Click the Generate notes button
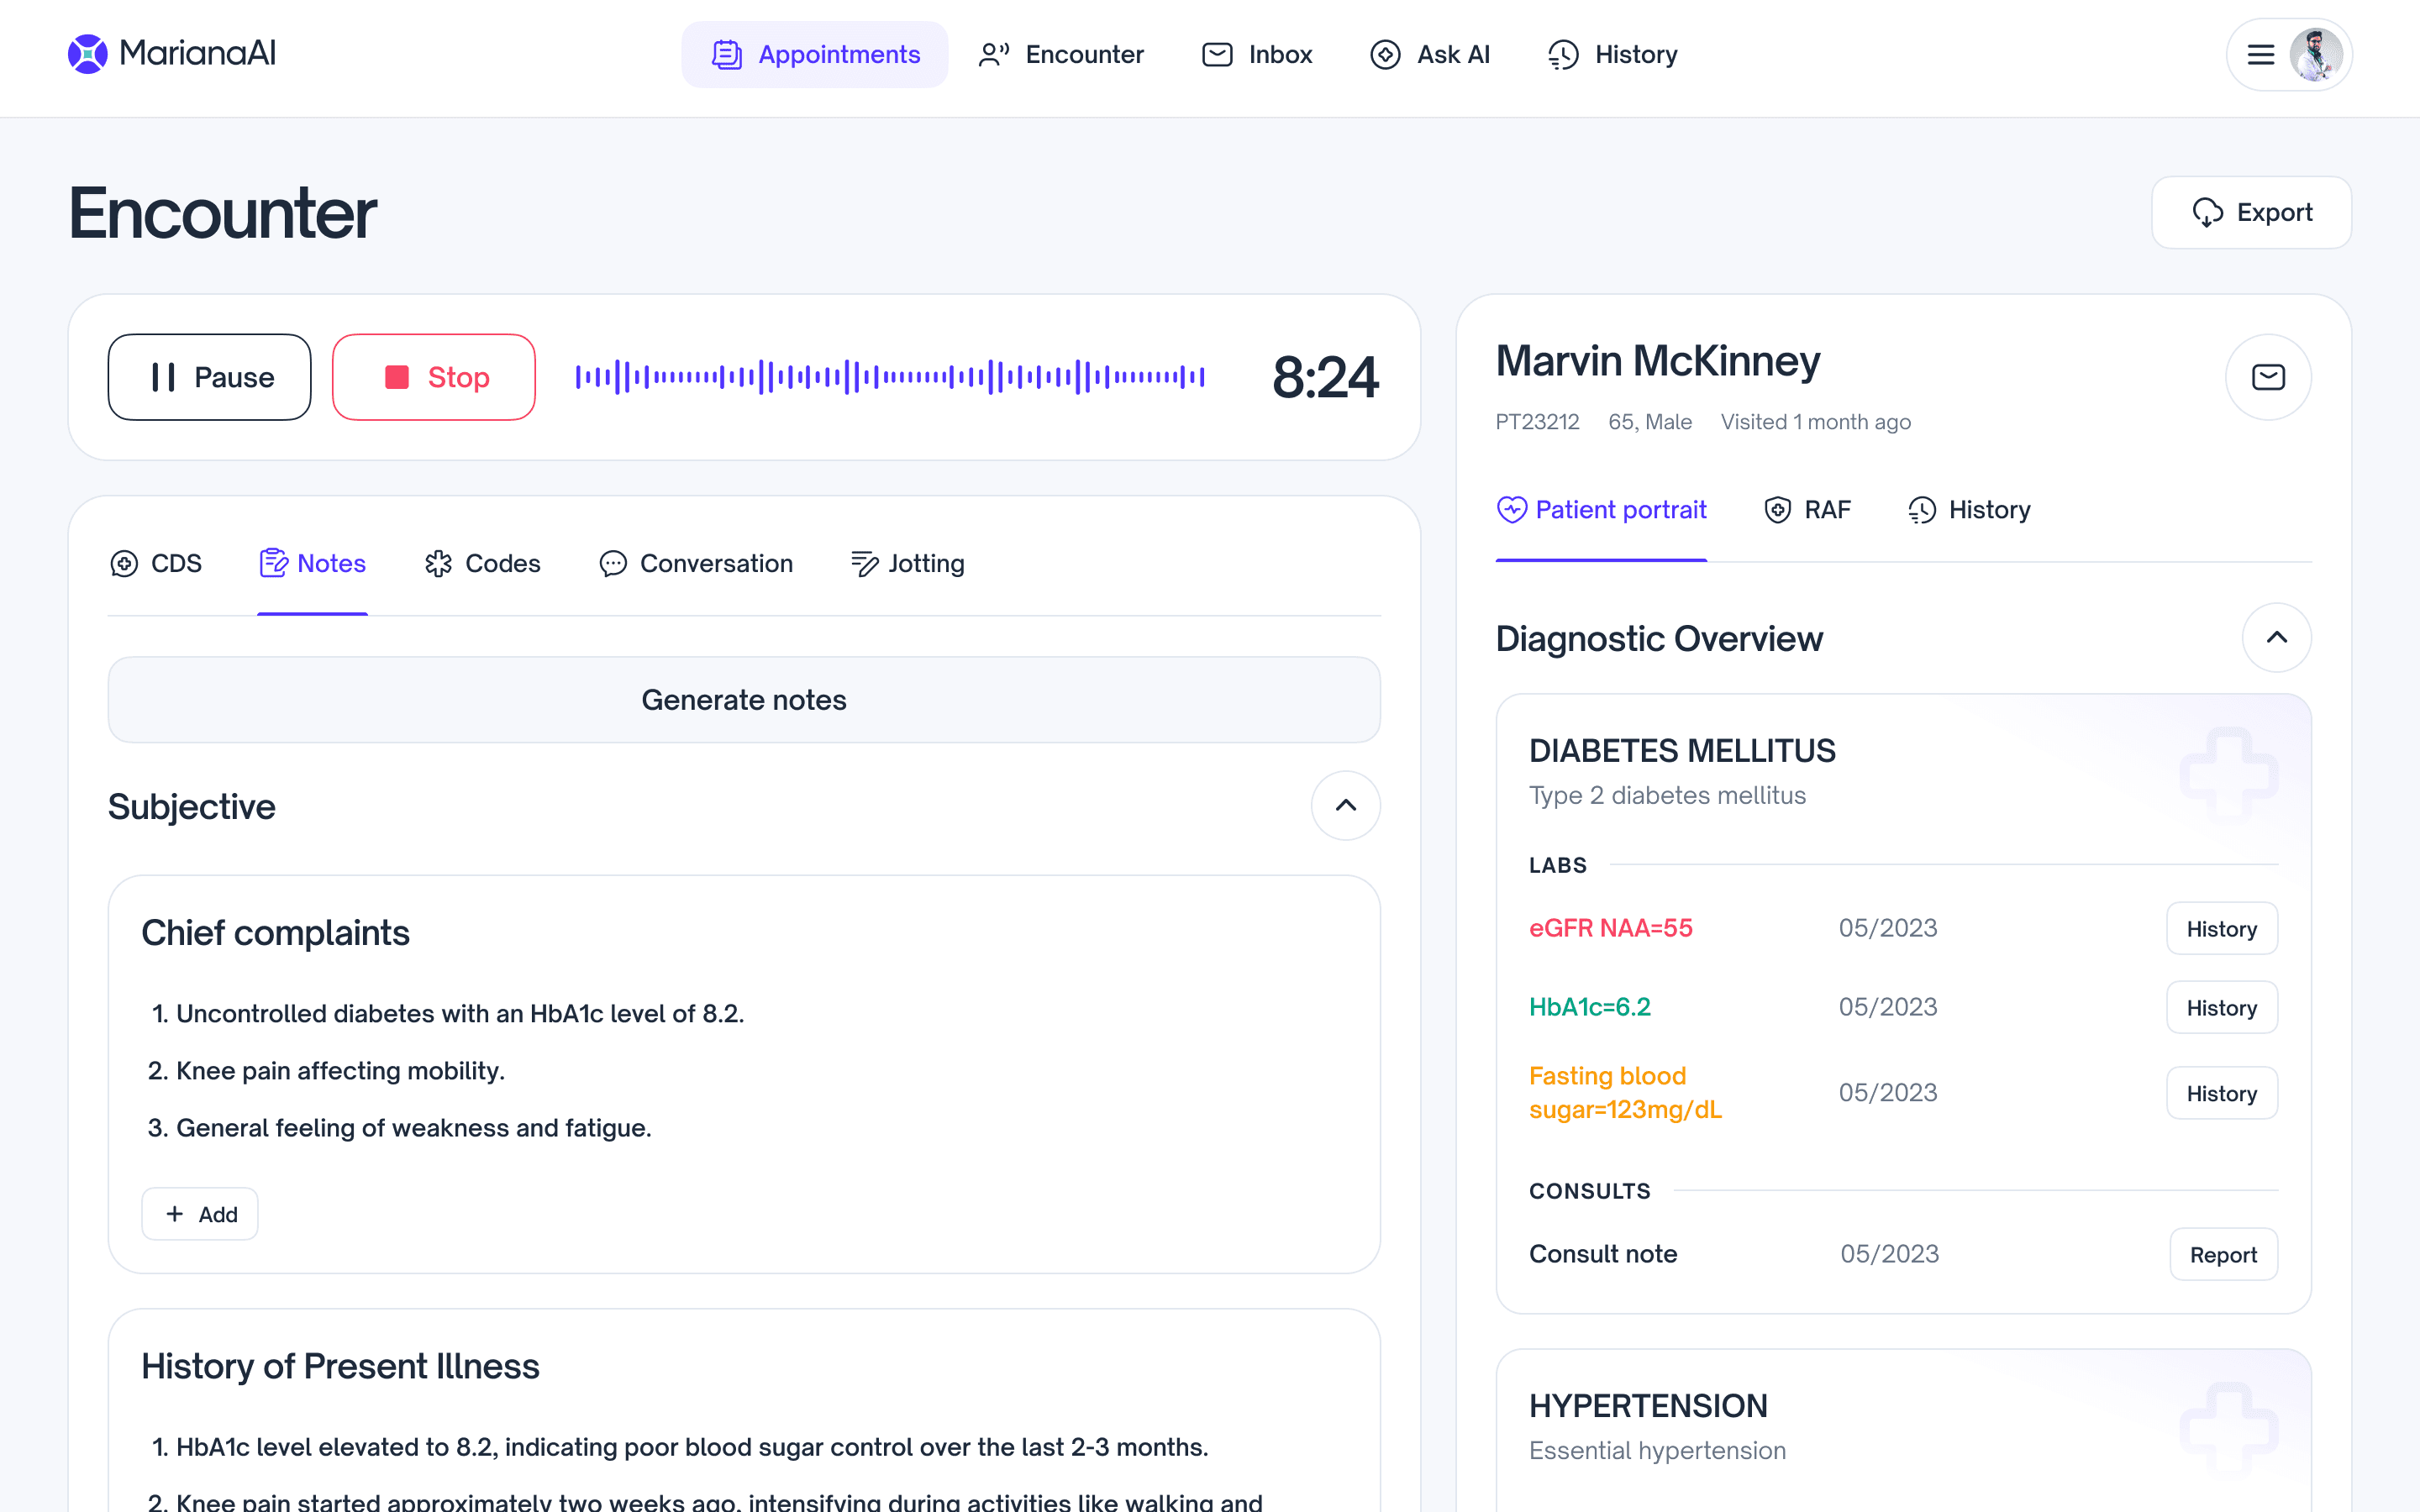Image resolution: width=2420 pixels, height=1512 pixels. click(744, 700)
